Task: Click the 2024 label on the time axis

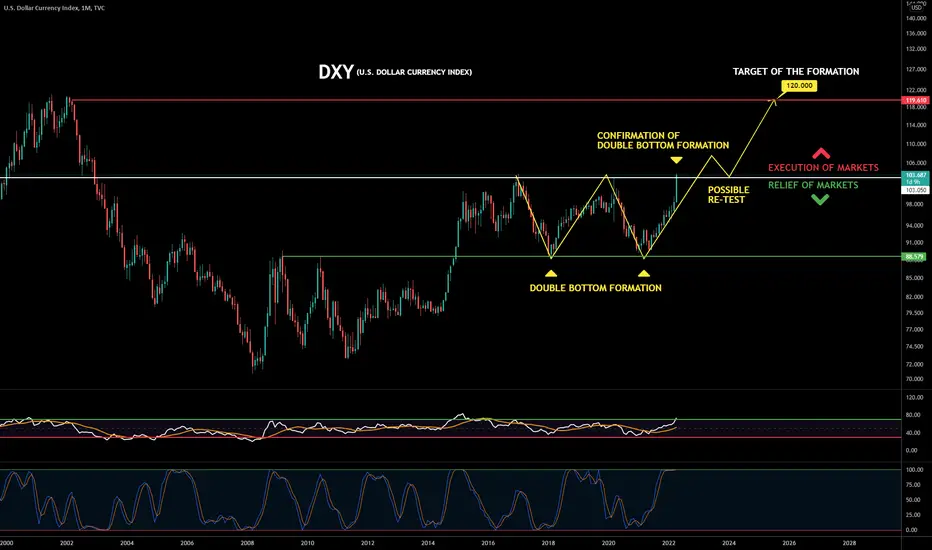Action: (729, 543)
